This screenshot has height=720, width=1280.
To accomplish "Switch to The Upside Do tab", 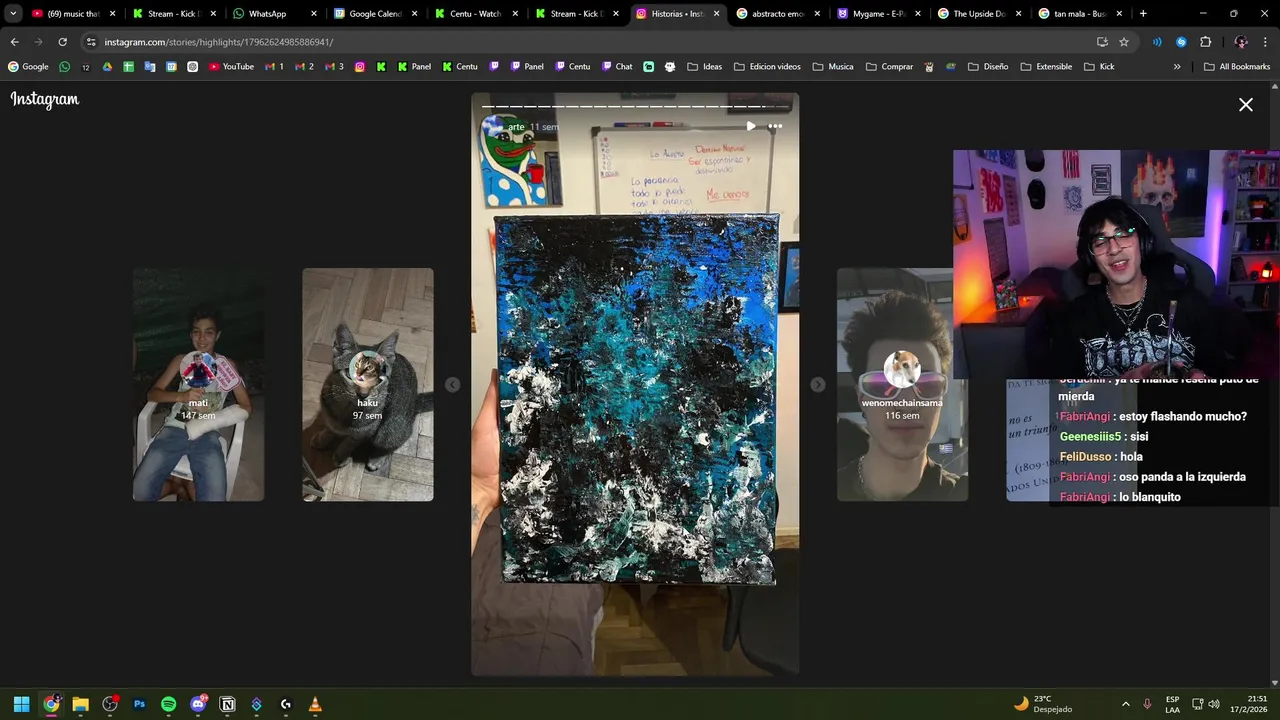I will [980, 14].
